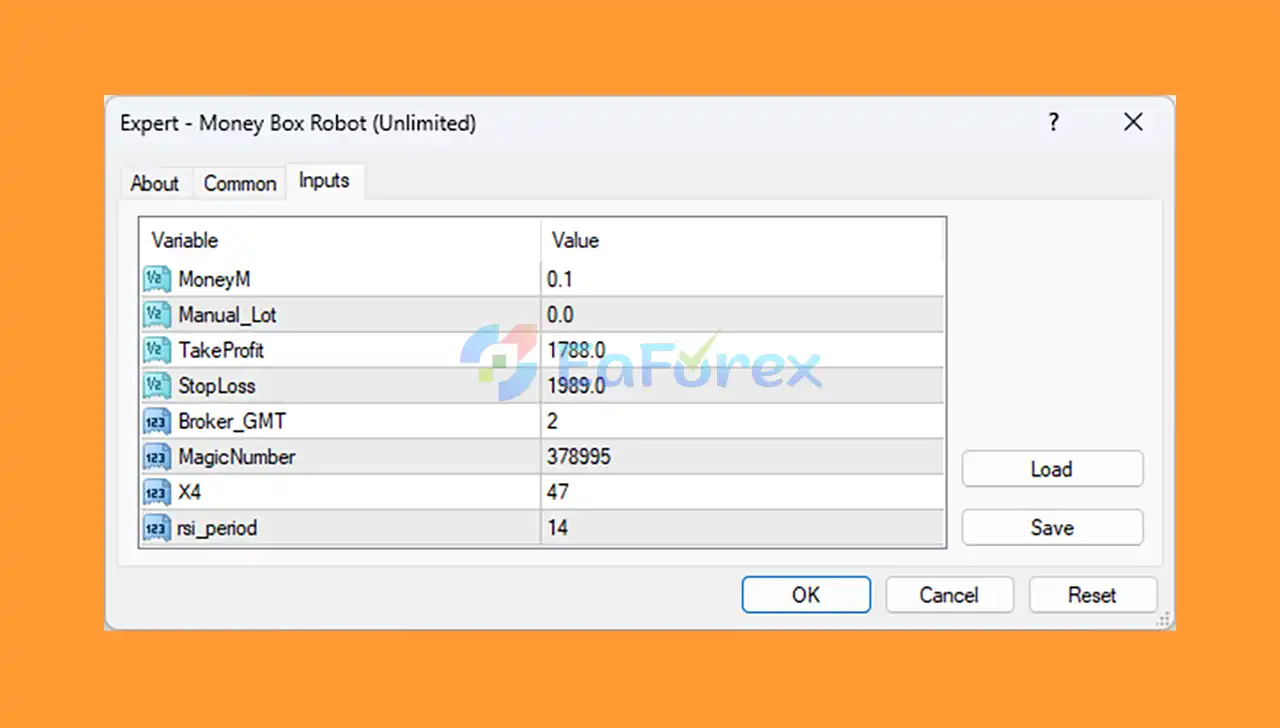The width and height of the screenshot is (1280, 728).
Task: Open the help question mark button
Action: pyautogui.click(x=1053, y=122)
